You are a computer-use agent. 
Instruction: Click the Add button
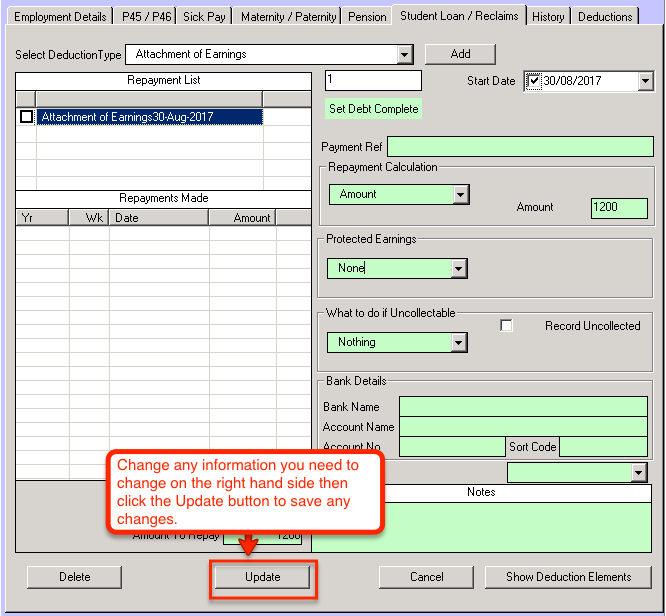(x=460, y=54)
